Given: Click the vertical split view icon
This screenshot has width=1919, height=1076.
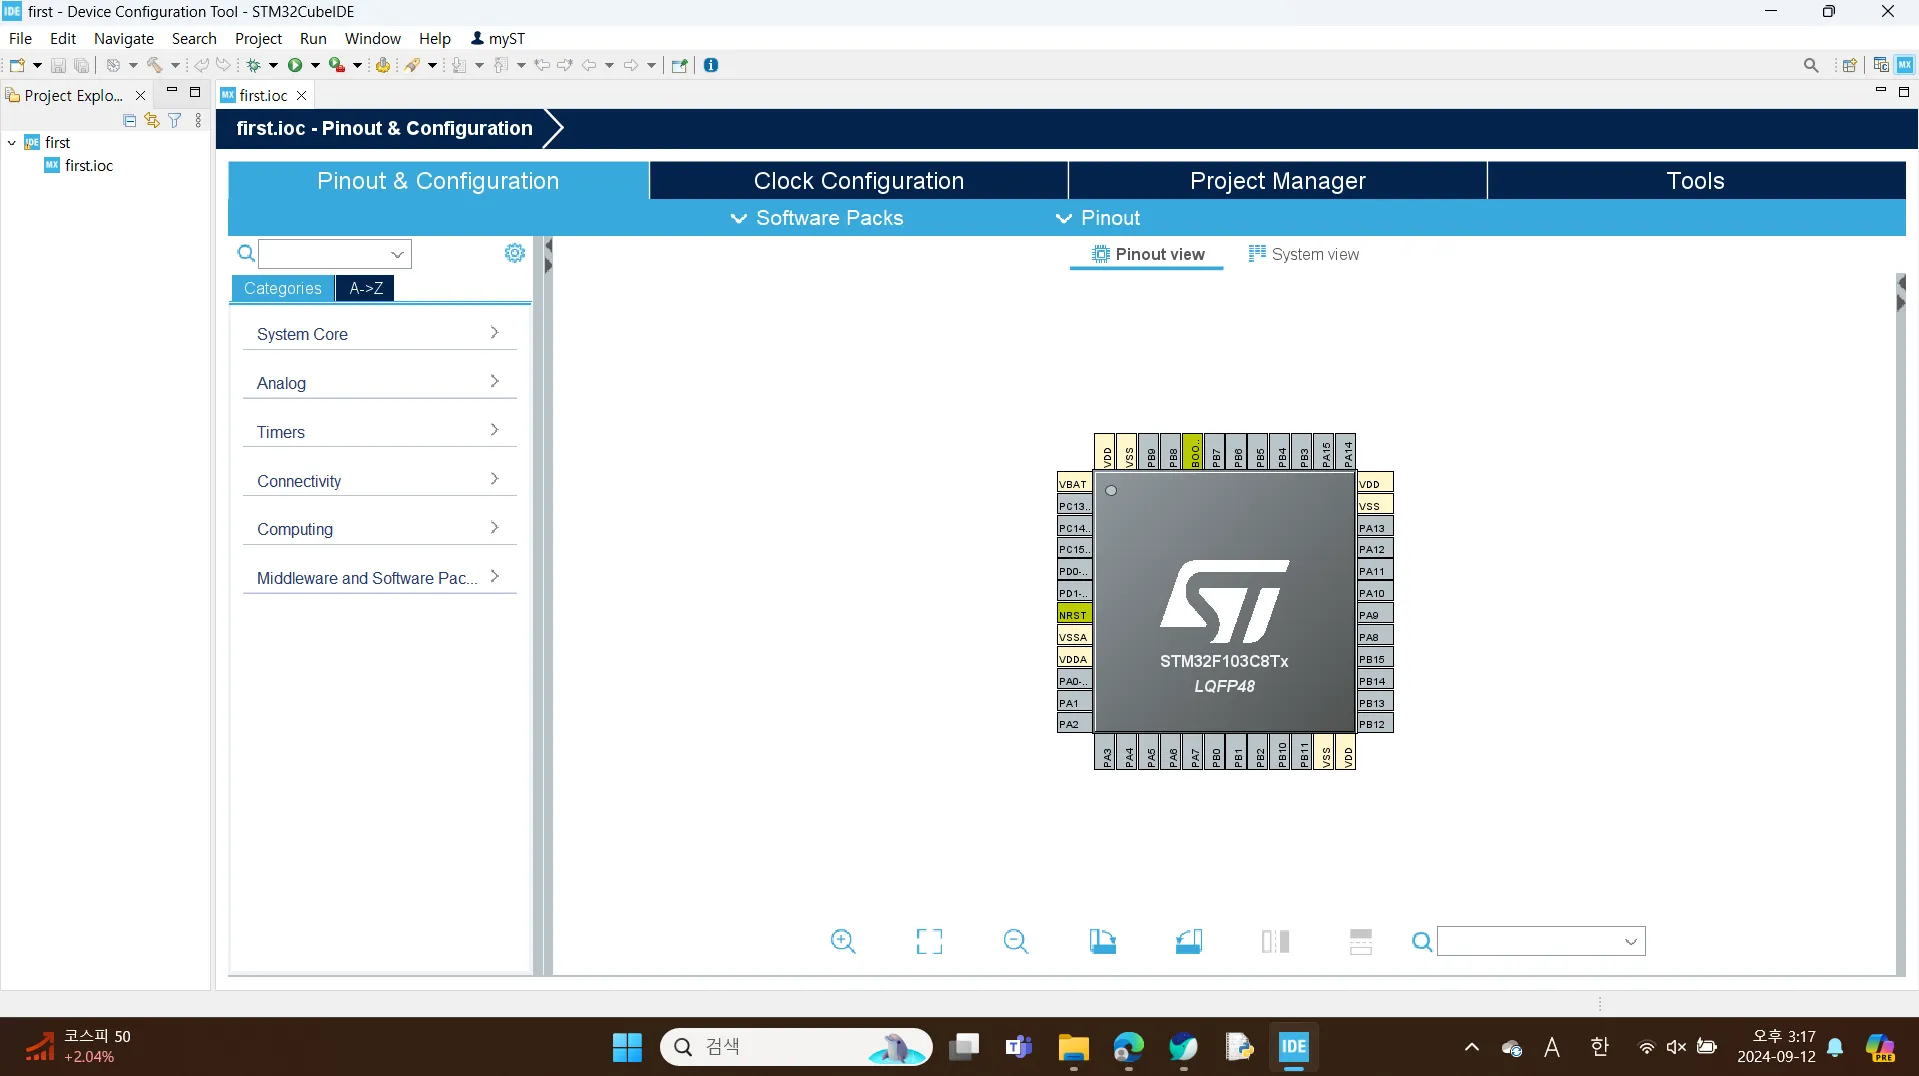Looking at the screenshot, I should pyautogui.click(x=1275, y=941).
